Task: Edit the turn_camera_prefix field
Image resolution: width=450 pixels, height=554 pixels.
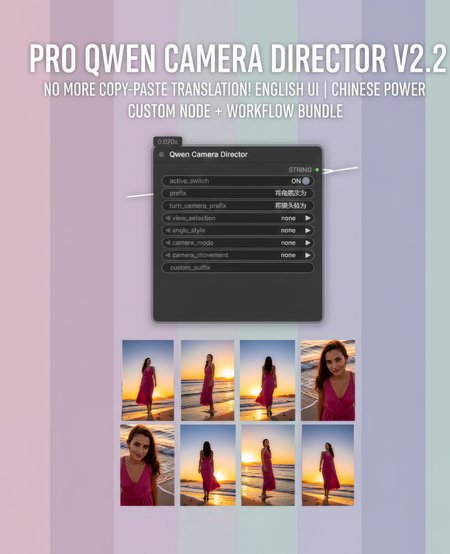Action: tap(237, 206)
